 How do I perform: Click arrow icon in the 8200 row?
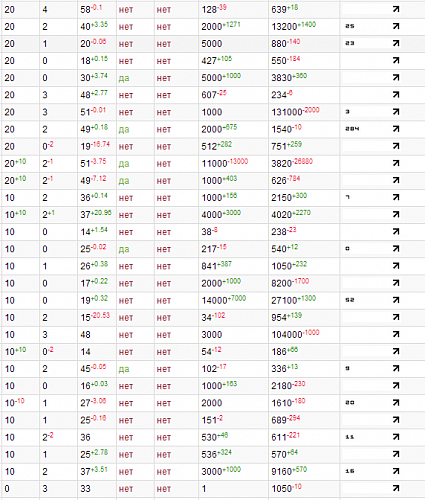click(396, 283)
